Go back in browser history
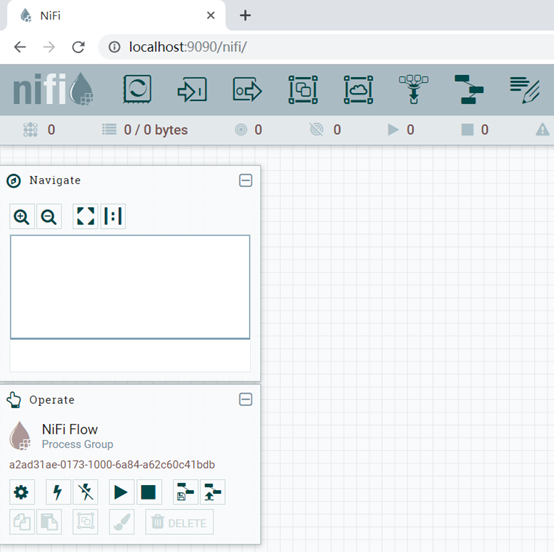Screen dimensions: 554x552 (20, 47)
